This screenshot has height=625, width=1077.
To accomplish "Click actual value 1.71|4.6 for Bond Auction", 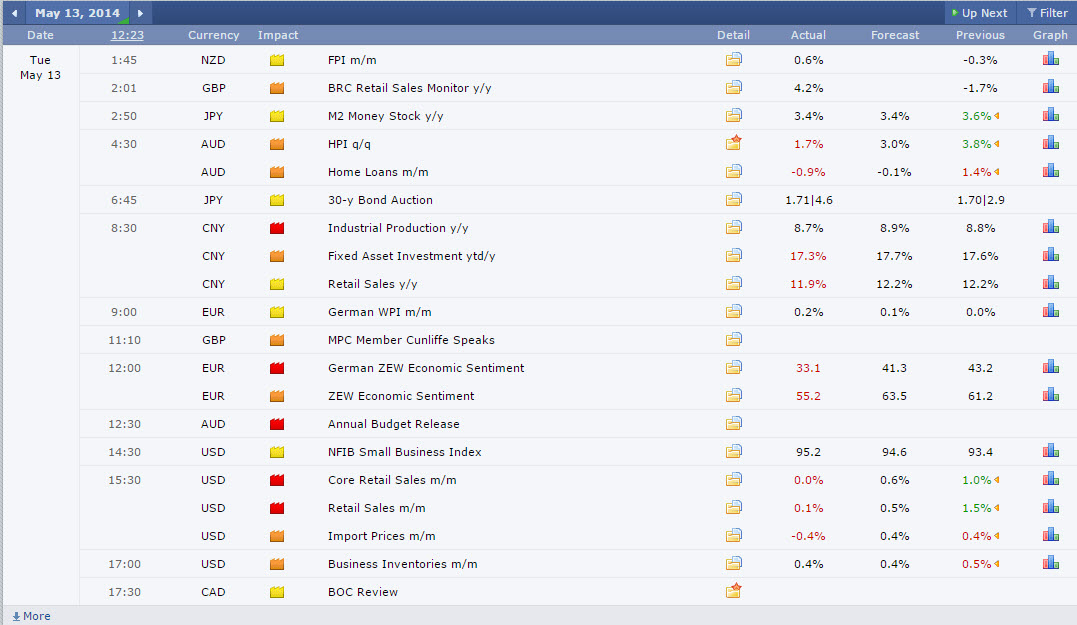I will 808,200.
